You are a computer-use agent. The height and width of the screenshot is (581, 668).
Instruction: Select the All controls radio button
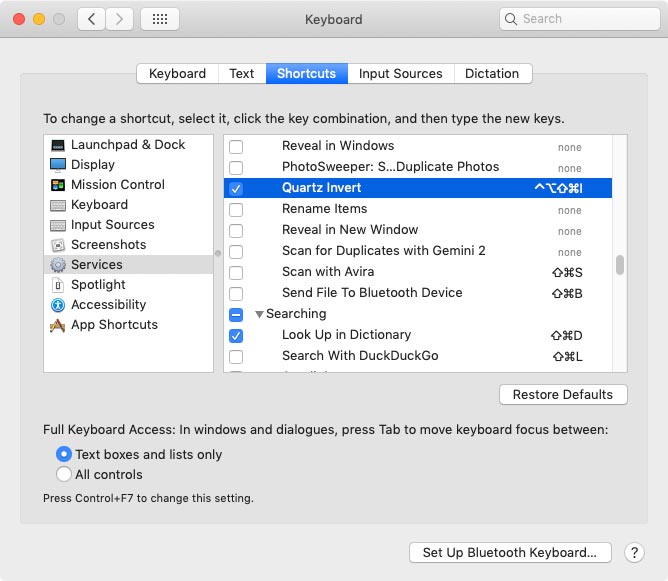coord(64,474)
